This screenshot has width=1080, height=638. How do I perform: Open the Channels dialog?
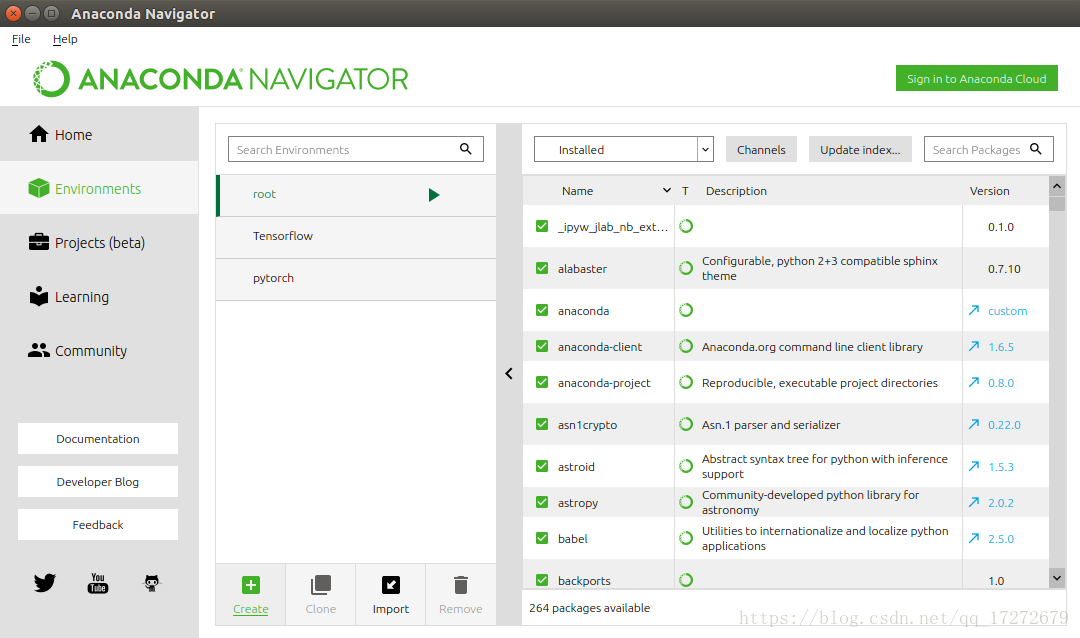[761, 149]
